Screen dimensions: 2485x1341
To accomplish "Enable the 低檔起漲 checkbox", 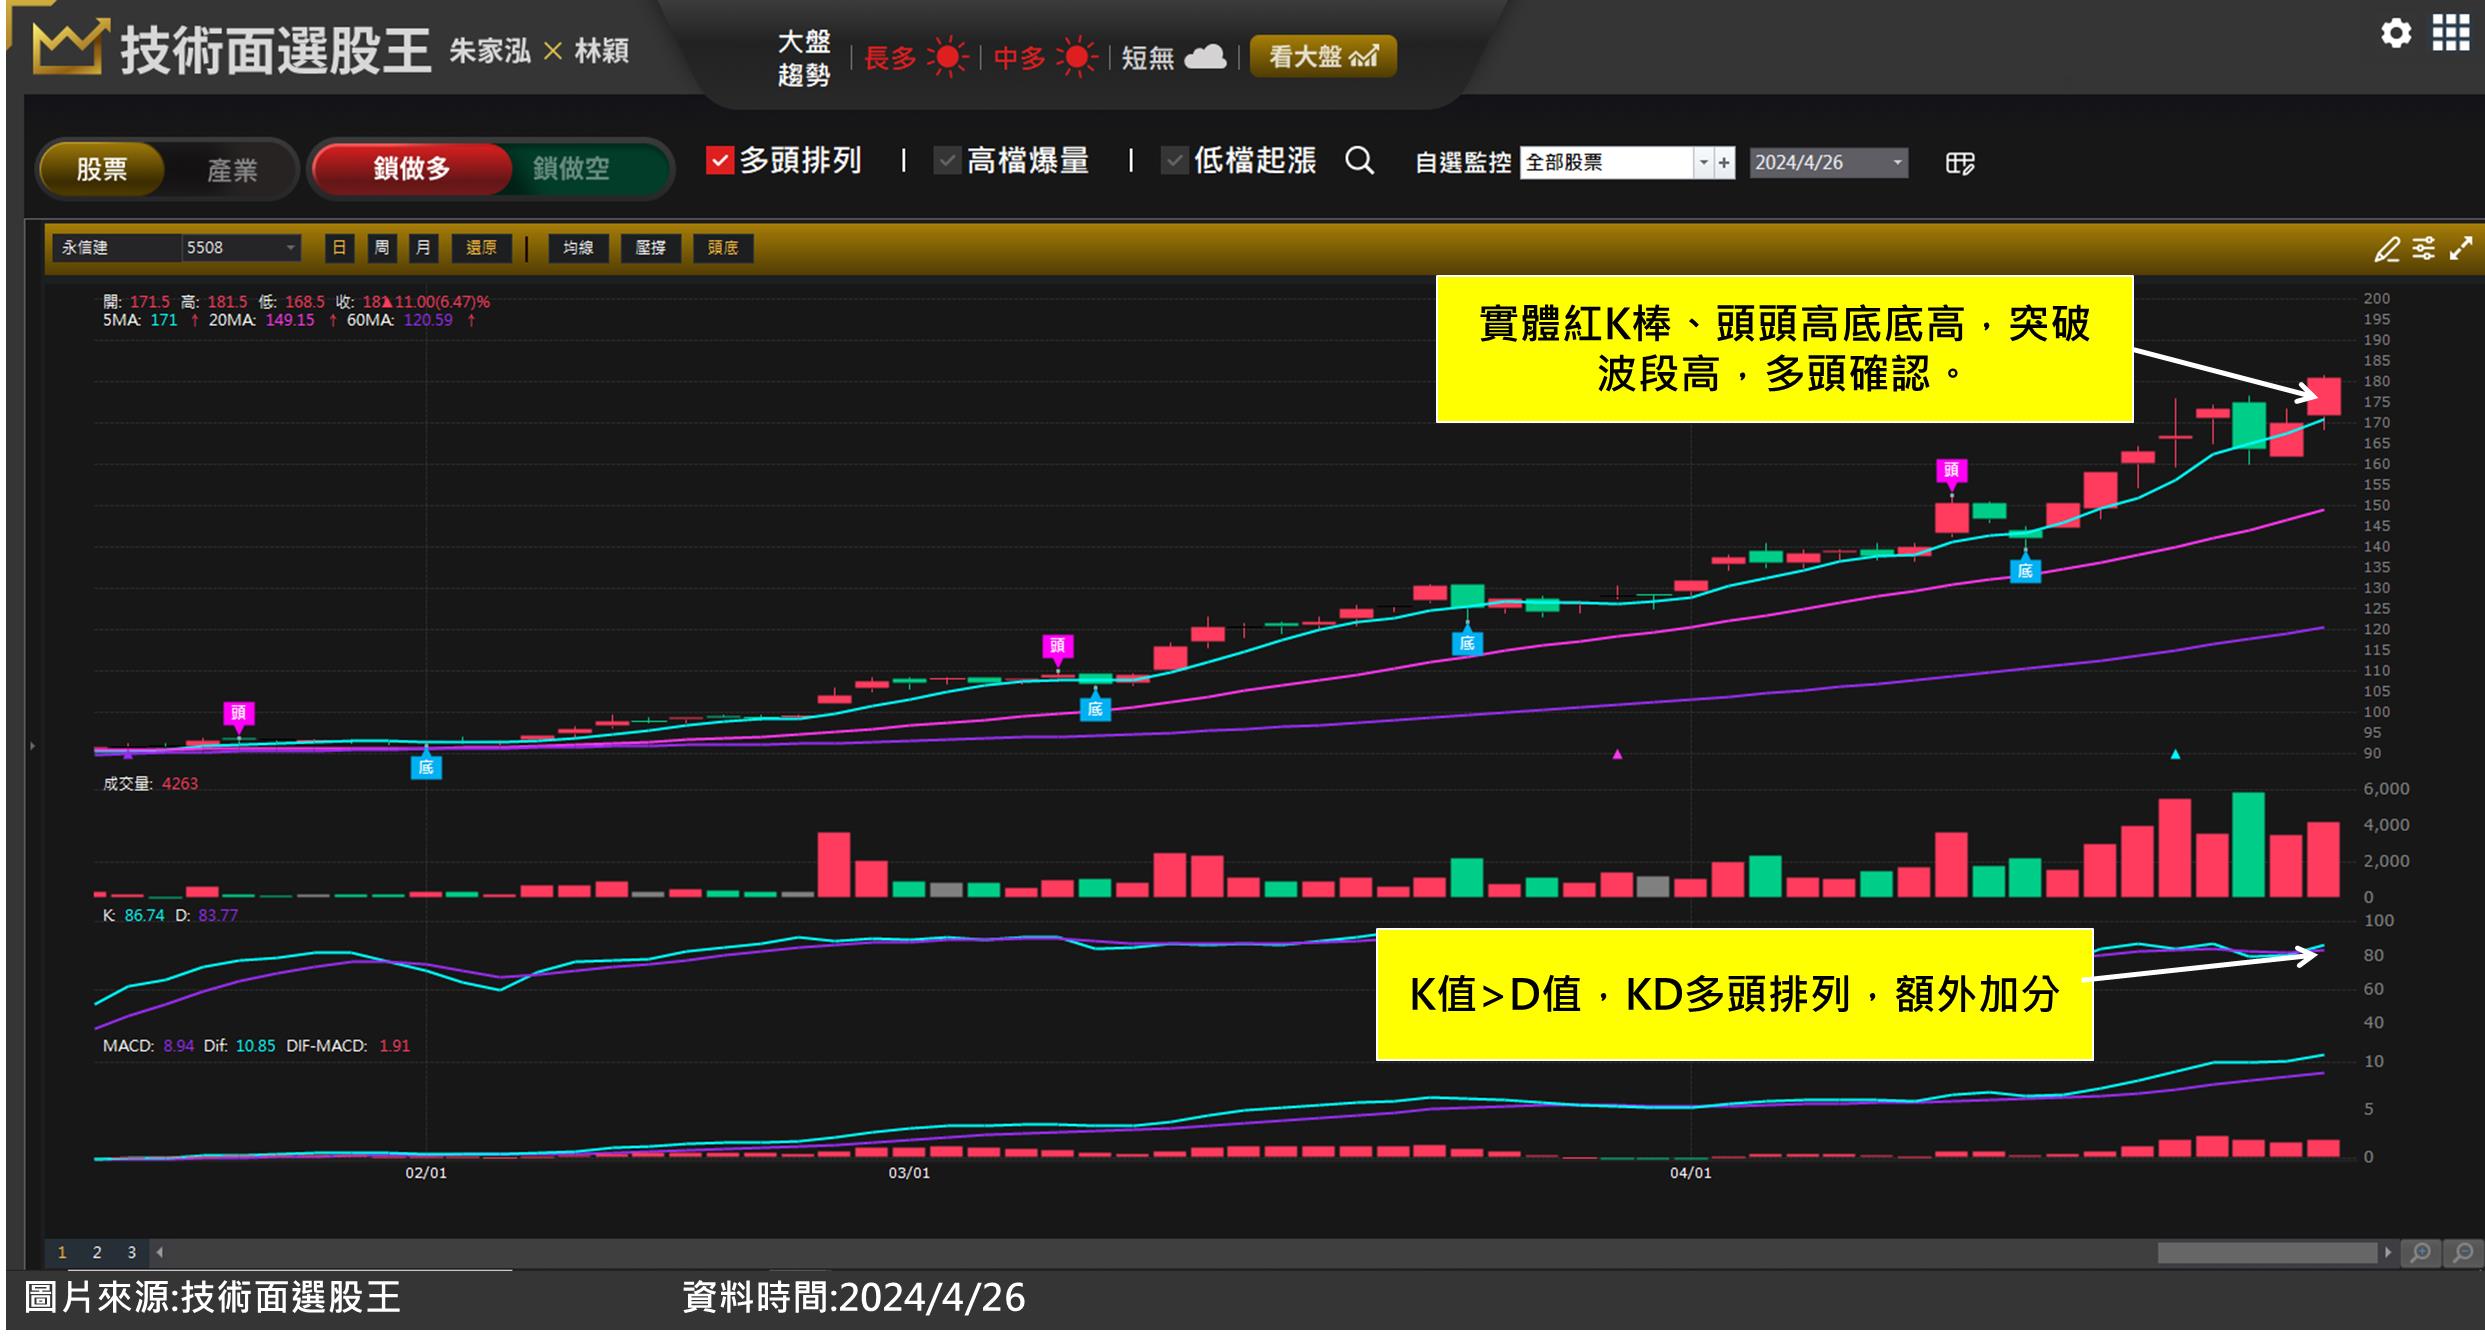I will click(1173, 160).
